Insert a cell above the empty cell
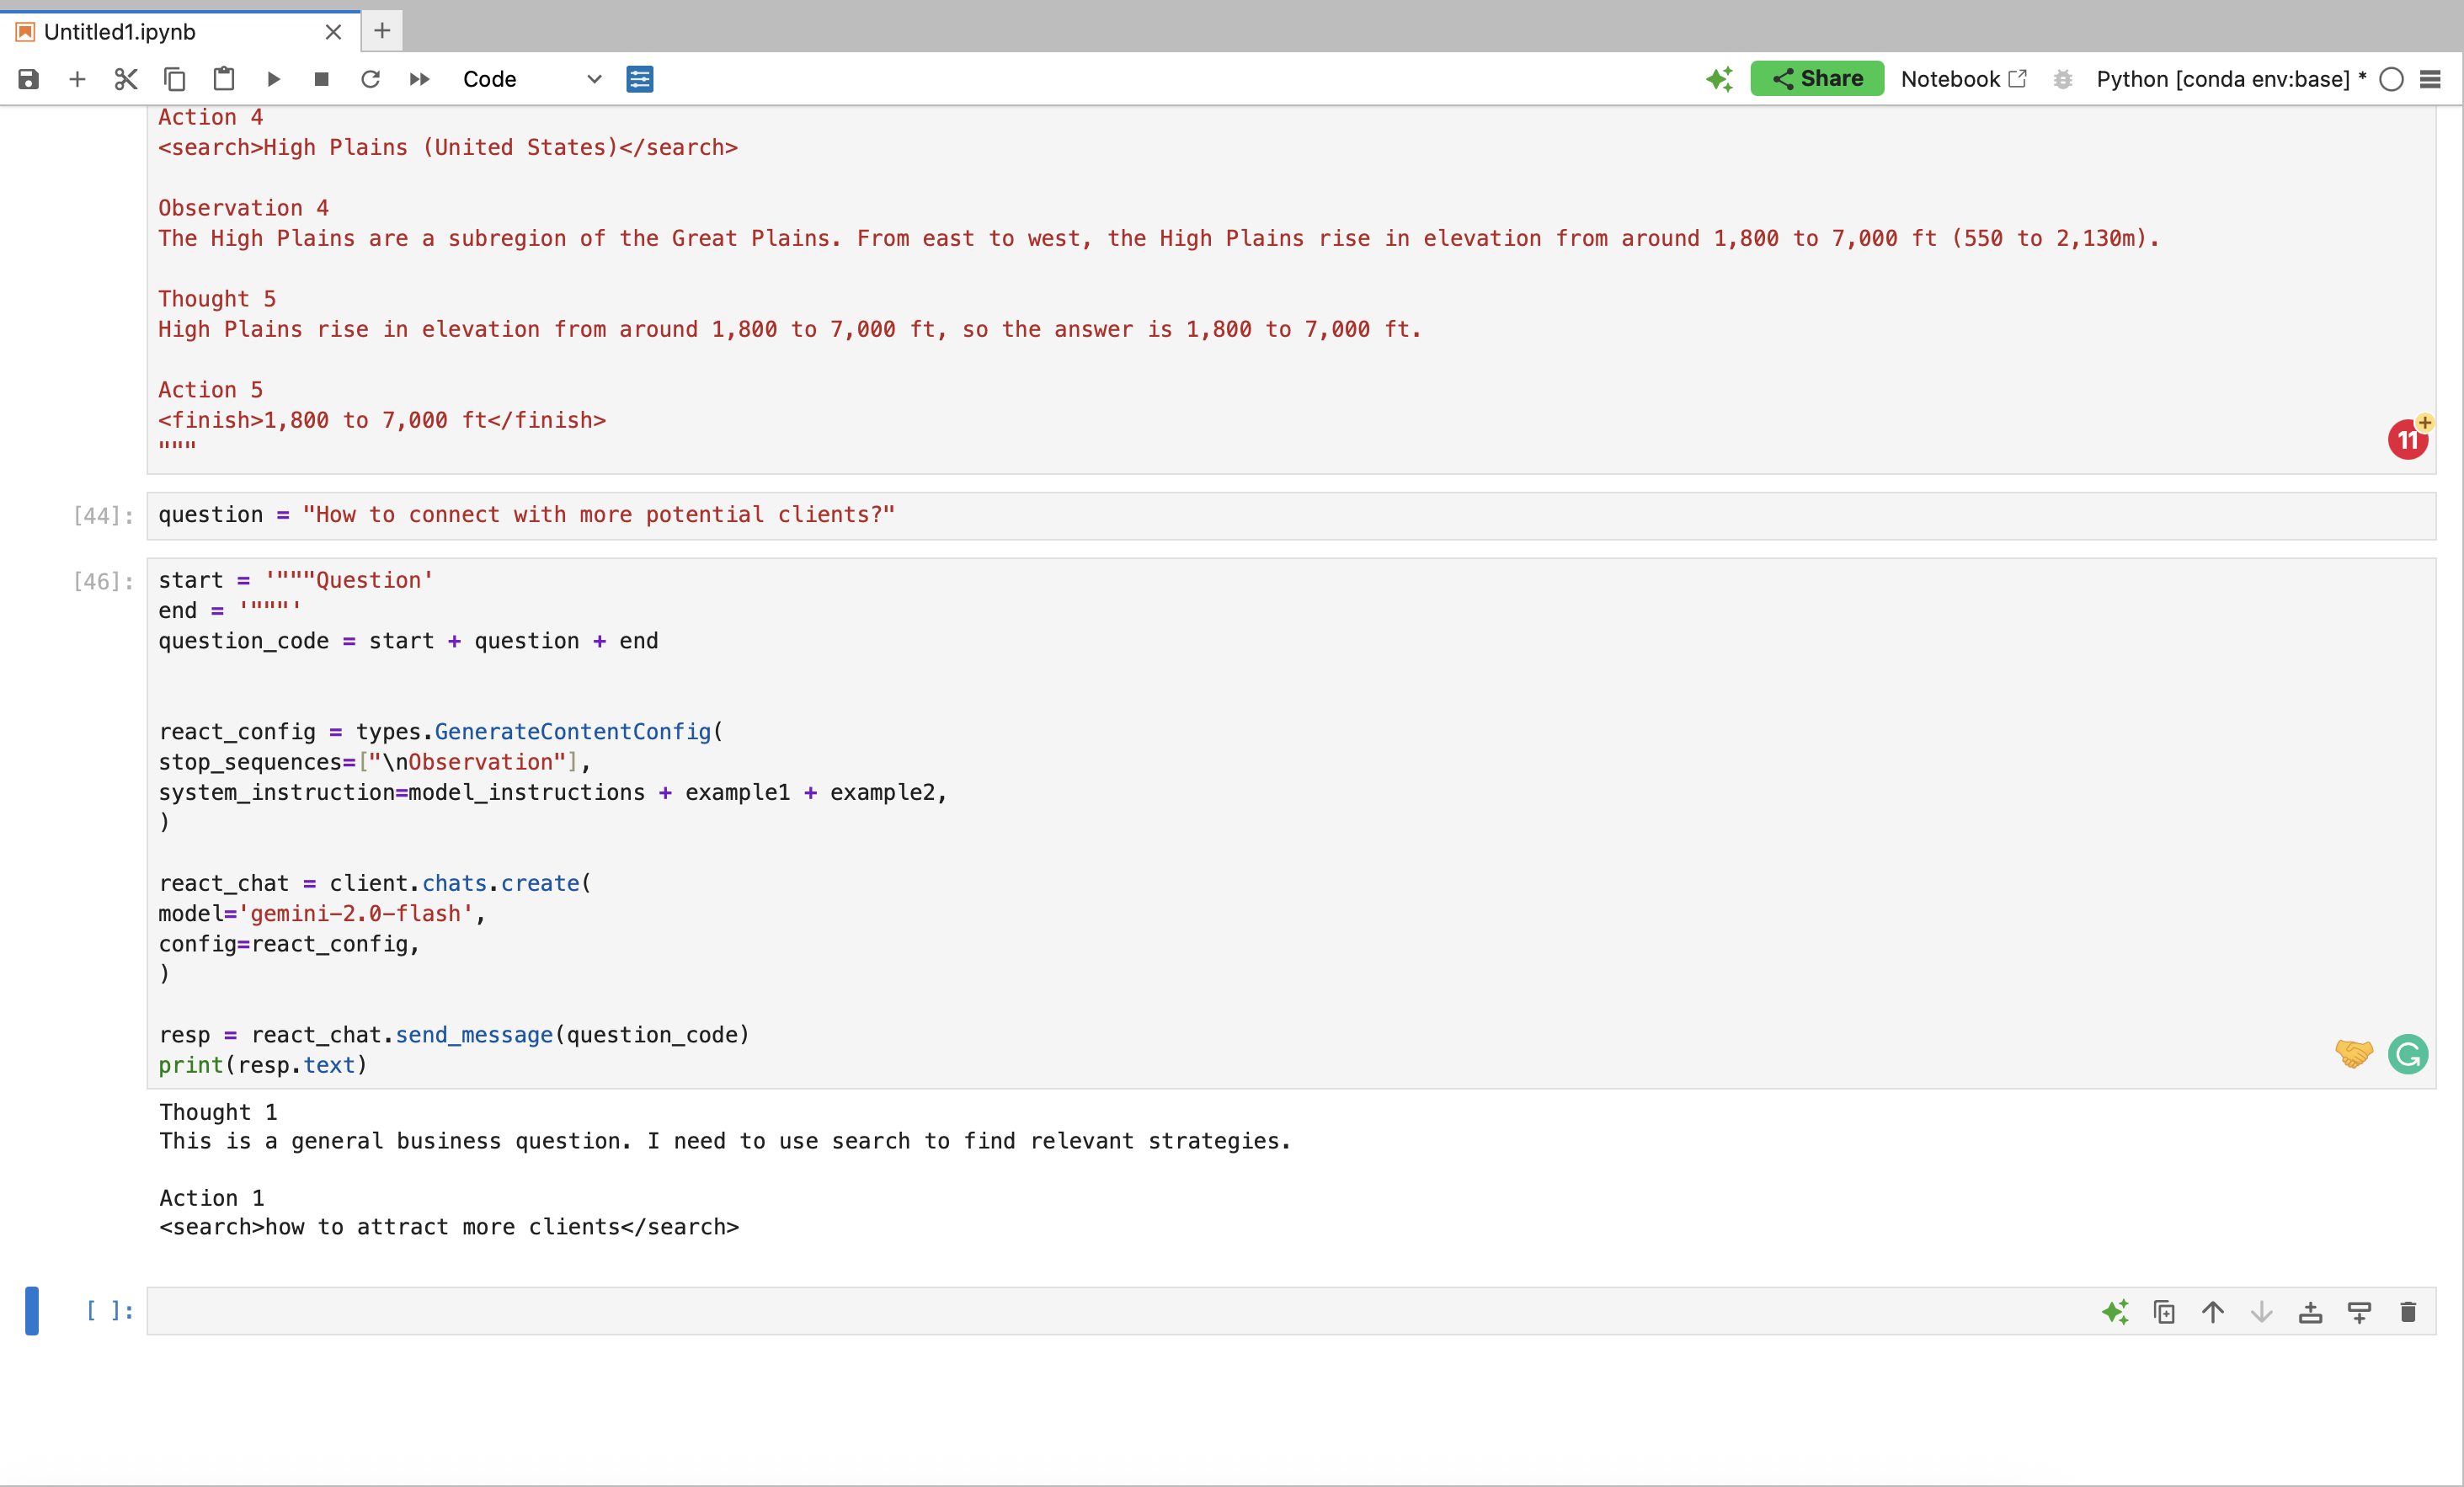Viewport: 2464px width, 1487px height. click(2311, 1312)
